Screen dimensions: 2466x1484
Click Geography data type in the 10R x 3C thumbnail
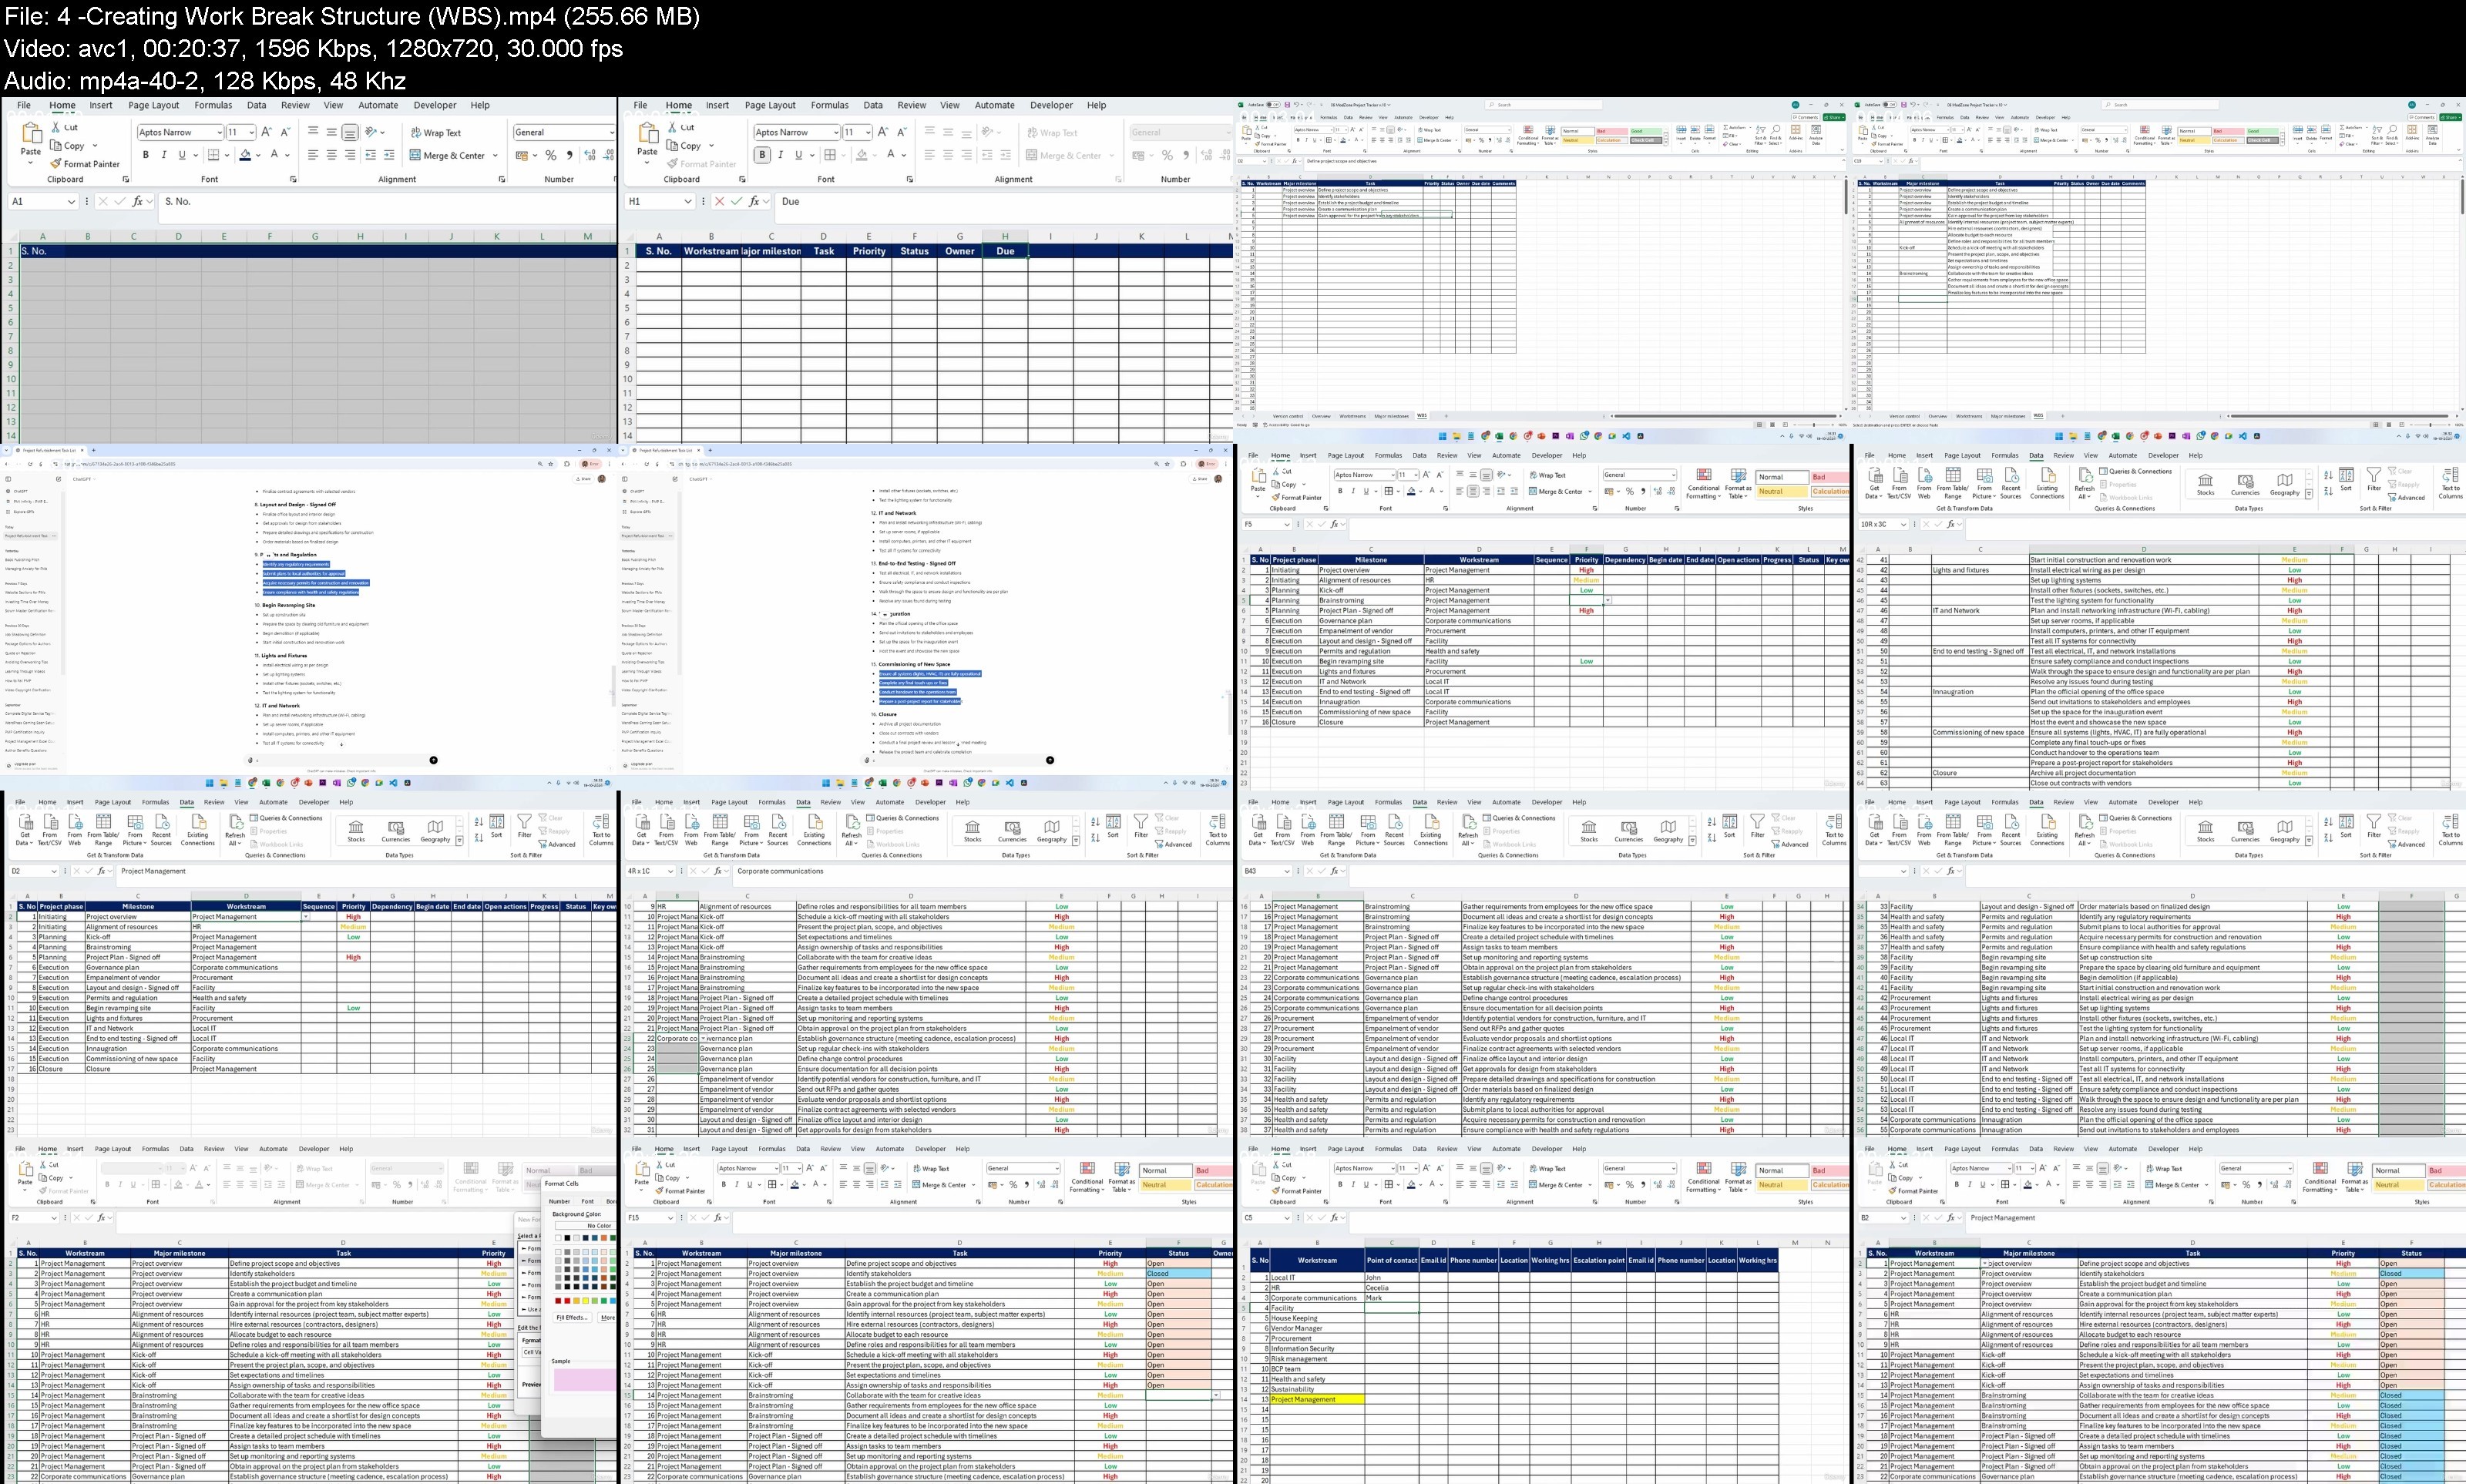tap(2284, 484)
